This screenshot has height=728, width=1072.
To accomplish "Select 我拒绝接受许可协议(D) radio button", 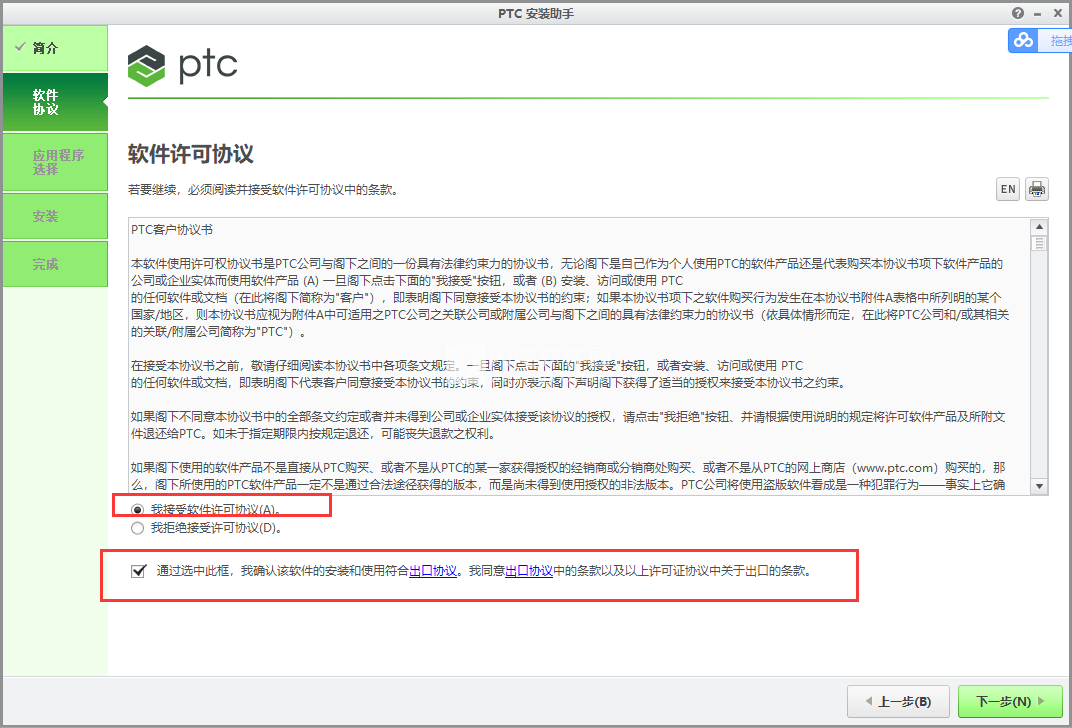I will [x=137, y=528].
